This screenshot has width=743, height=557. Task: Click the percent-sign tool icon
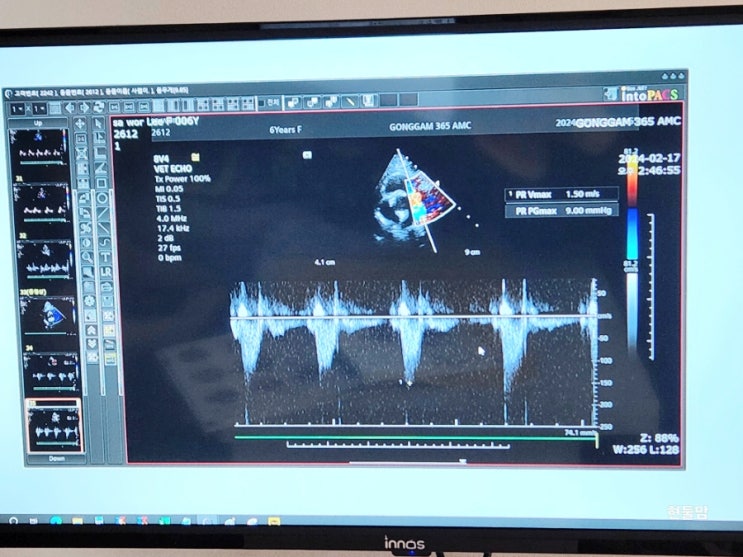click(x=85, y=228)
